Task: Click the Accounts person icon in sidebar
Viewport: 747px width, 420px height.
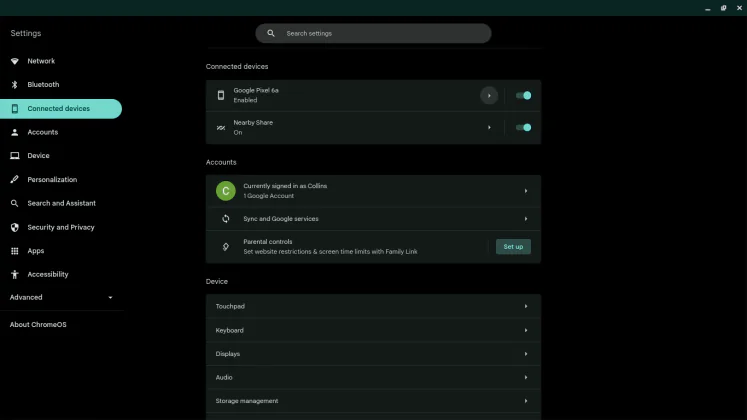Action: pyautogui.click(x=15, y=132)
